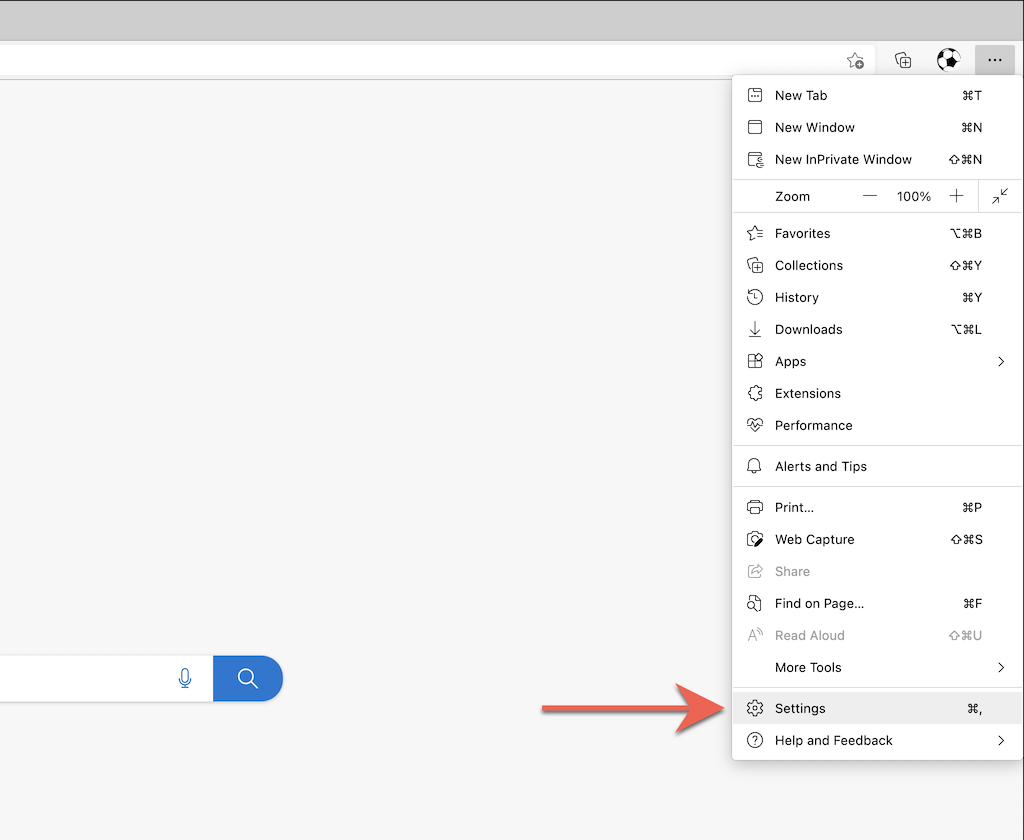
Task: Close the three-dot Settings and more menu
Action: tap(994, 61)
